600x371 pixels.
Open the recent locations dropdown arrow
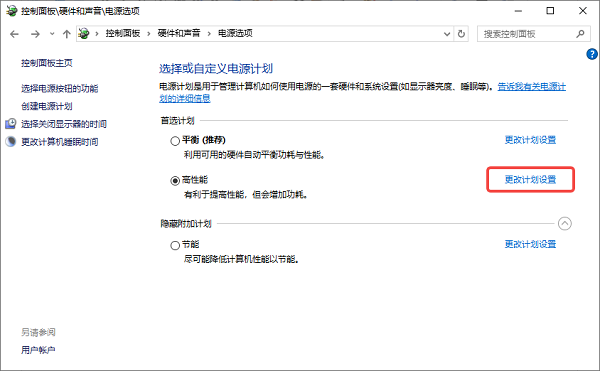coord(52,34)
